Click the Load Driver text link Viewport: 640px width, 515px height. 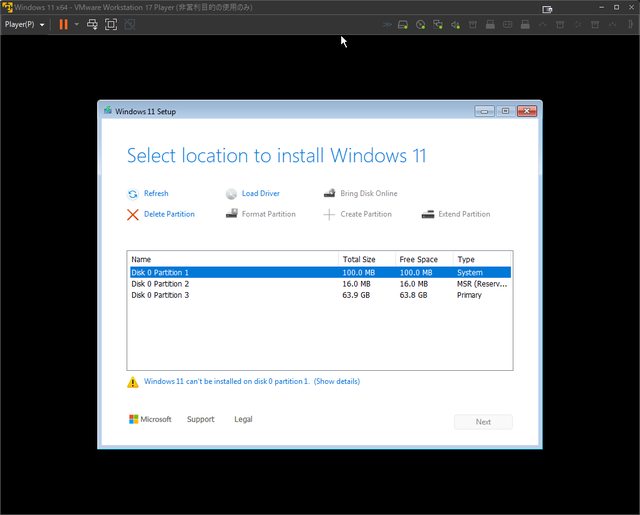click(260, 194)
